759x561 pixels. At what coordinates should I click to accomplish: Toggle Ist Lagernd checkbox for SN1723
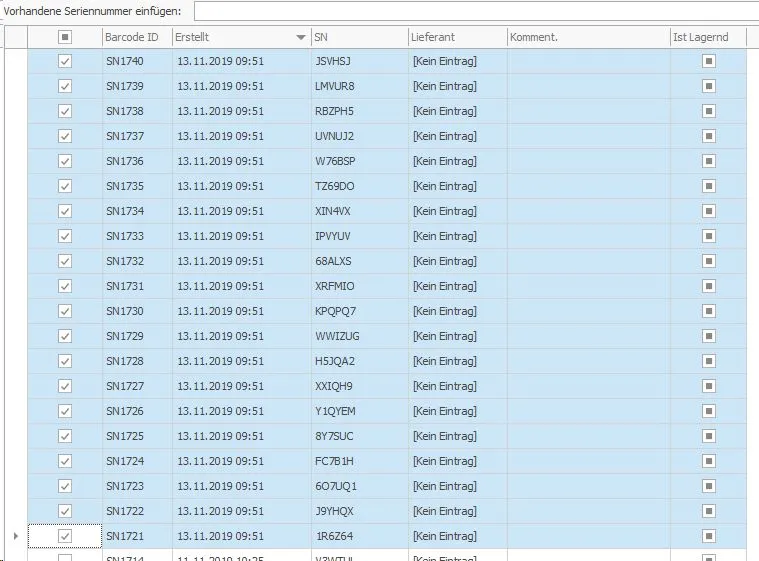point(709,486)
